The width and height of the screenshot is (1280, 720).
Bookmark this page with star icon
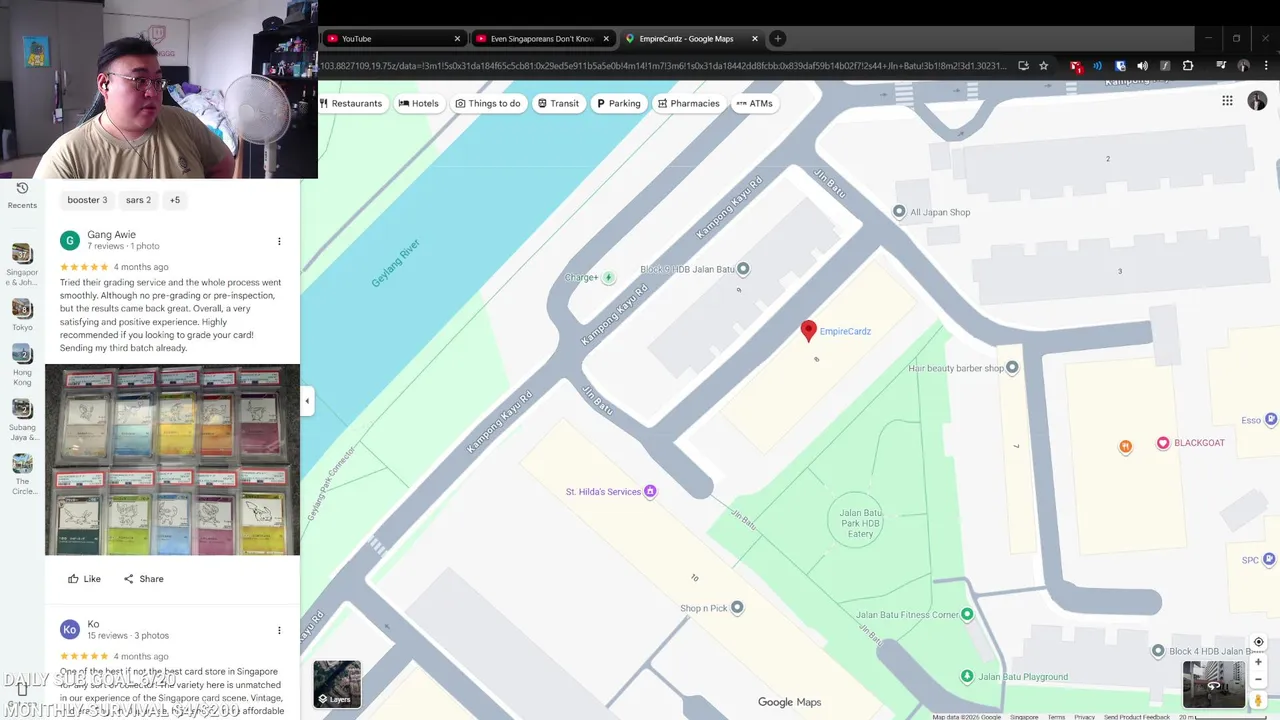click(x=1044, y=66)
